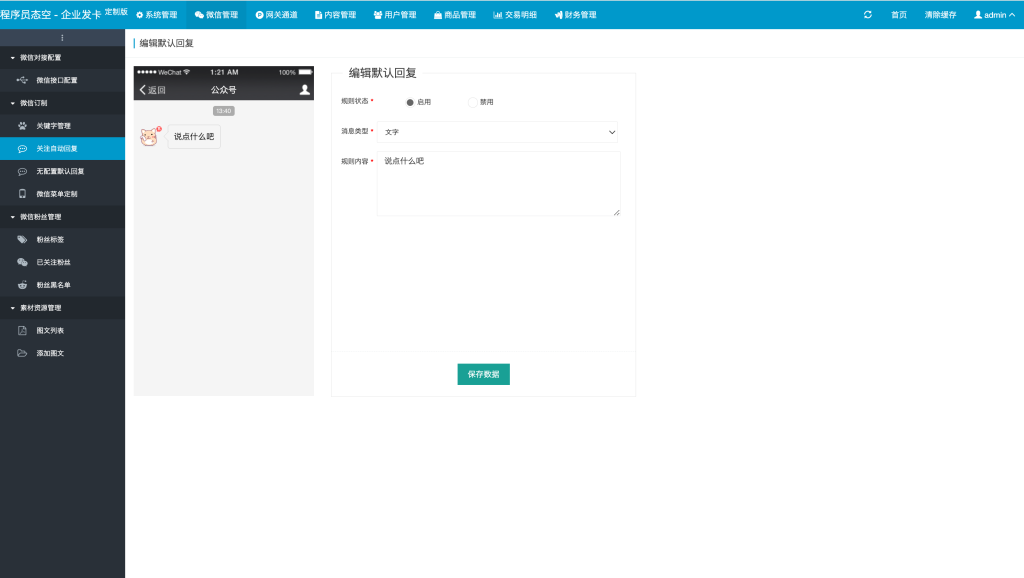1024x578 pixels.
Task: Go to 首页 link
Action: 899,14
